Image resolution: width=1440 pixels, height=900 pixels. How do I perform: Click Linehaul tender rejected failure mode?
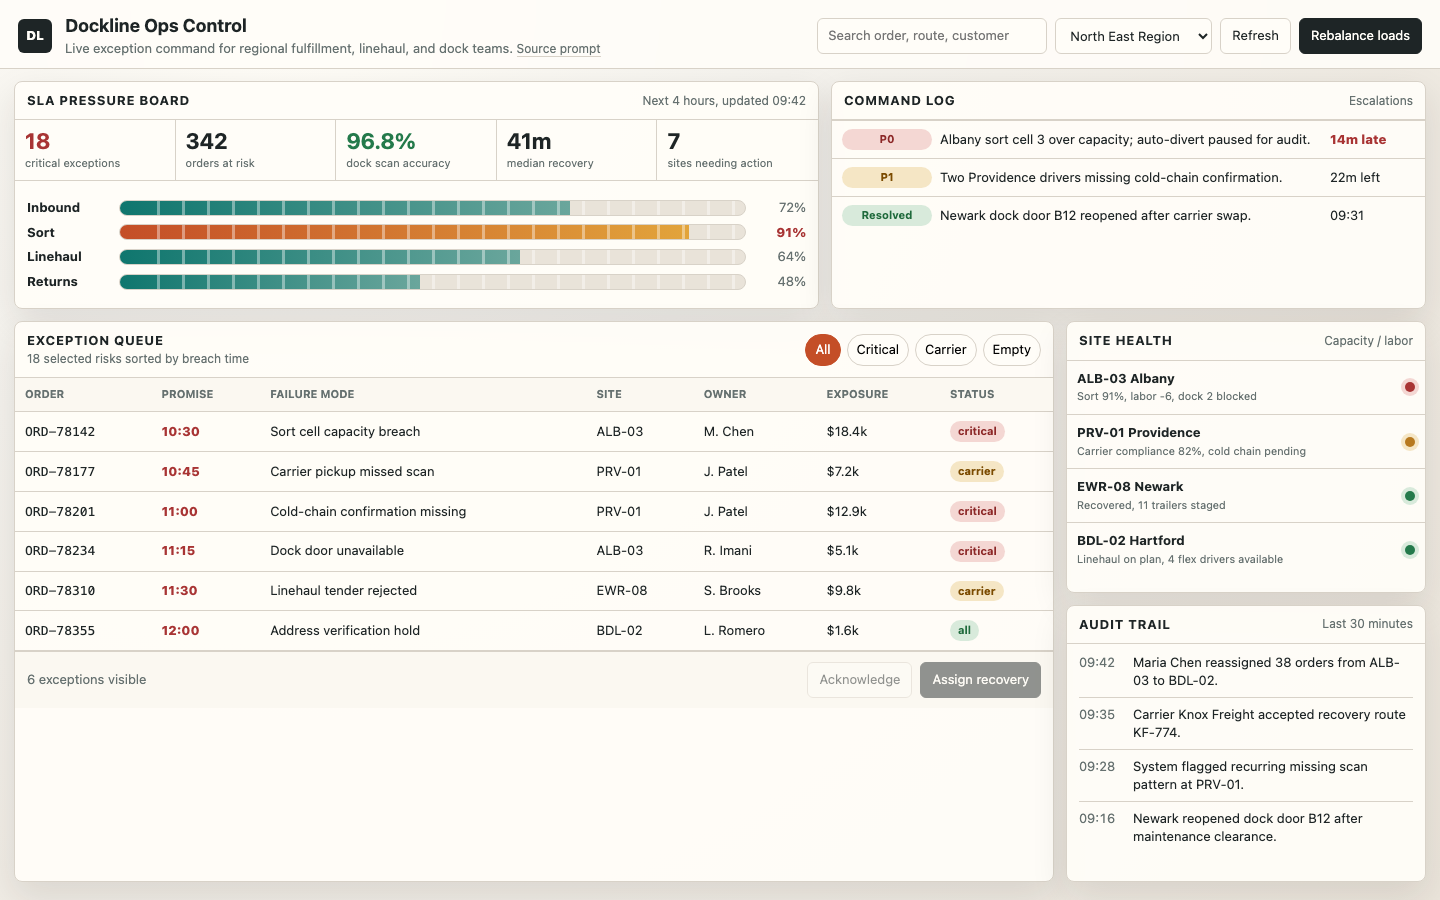[343, 591]
